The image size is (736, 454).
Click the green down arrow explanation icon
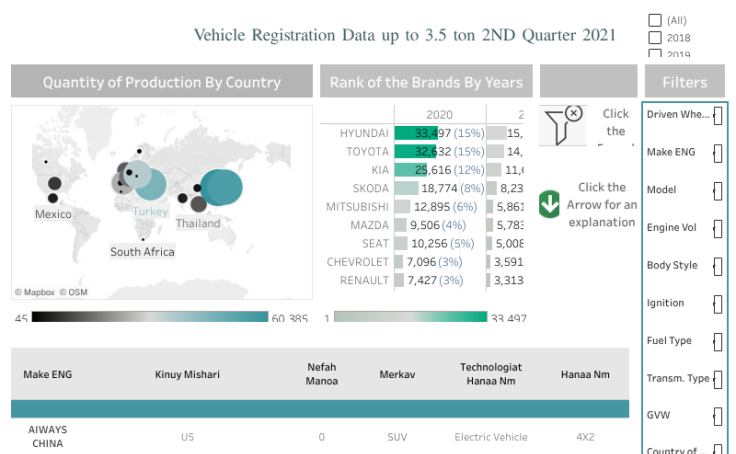[x=549, y=204]
